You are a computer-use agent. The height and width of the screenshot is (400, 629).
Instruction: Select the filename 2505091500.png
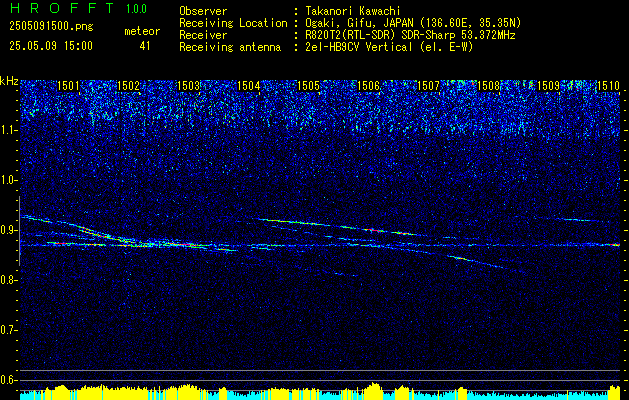(51, 26)
